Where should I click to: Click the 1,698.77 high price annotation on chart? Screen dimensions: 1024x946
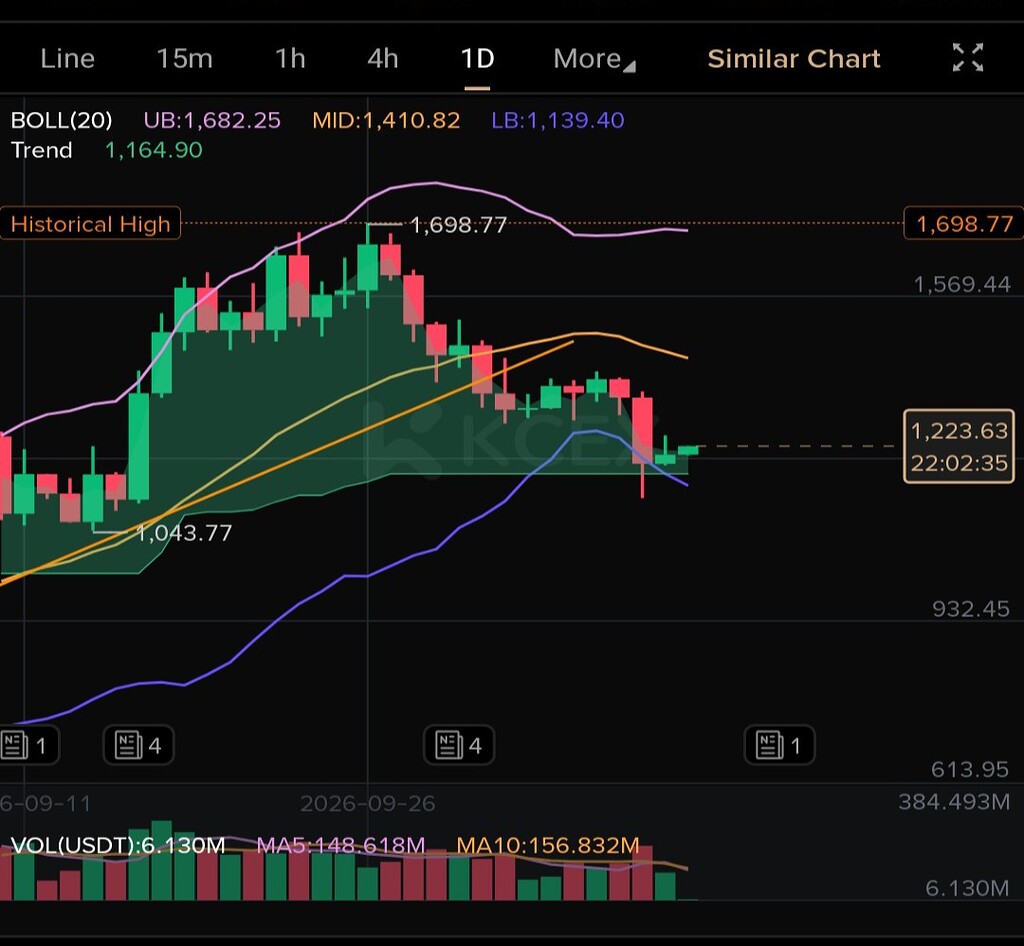458,225
